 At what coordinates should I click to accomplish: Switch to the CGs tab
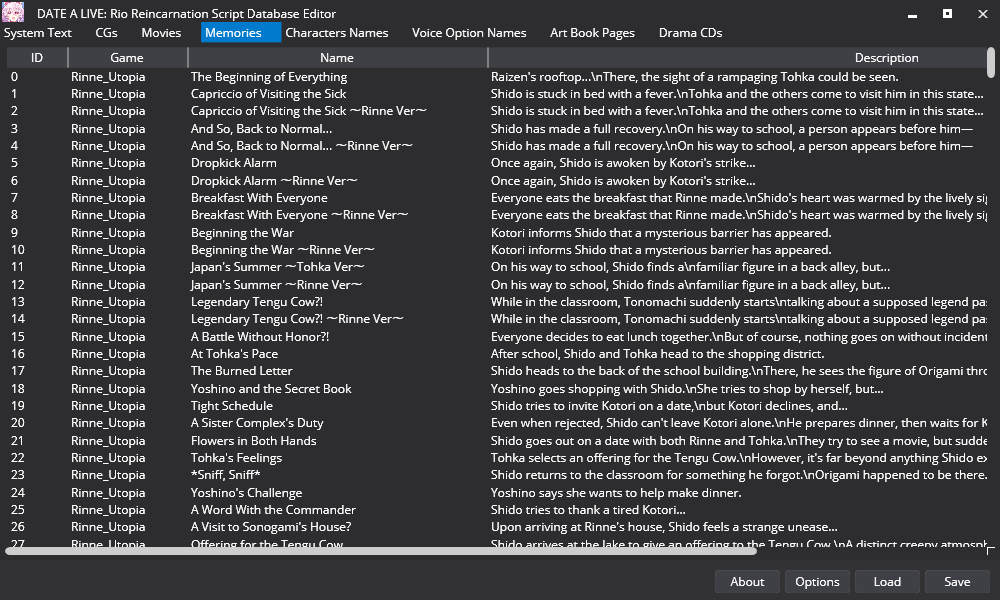(107, 33)
